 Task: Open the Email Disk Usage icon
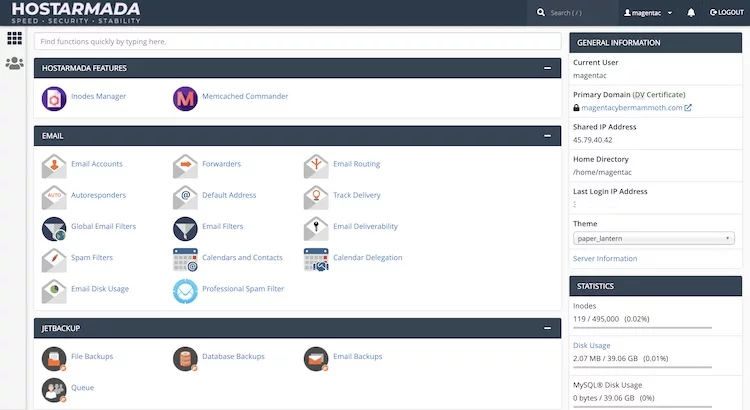click(54, 291)
